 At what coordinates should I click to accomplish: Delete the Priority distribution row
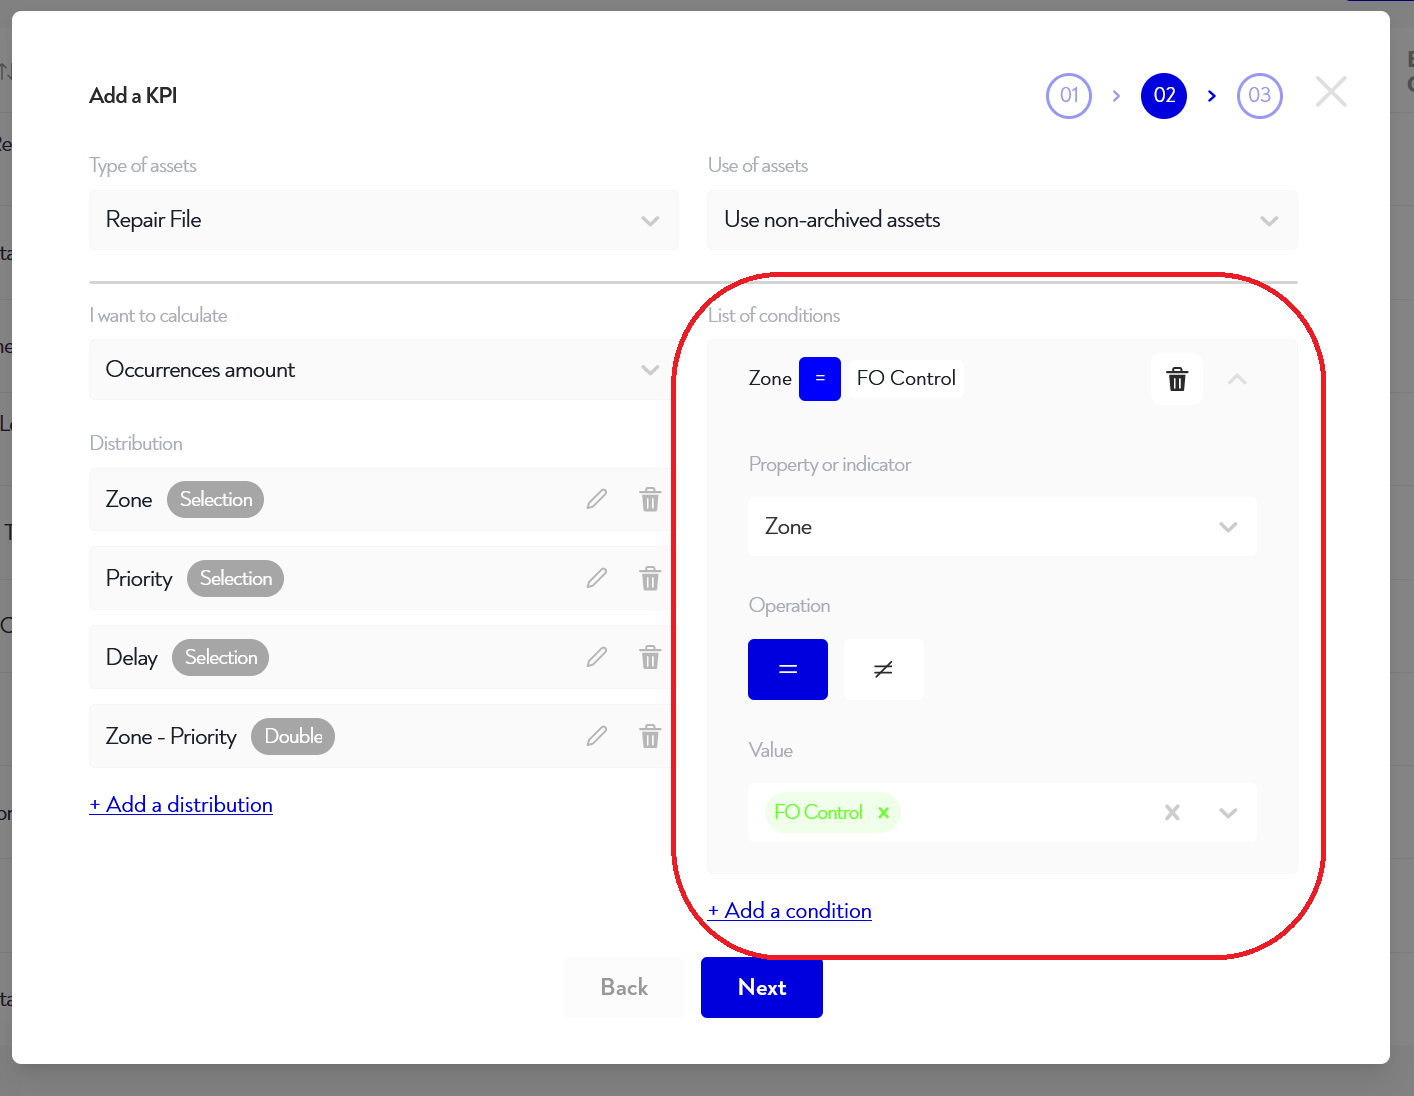(x=650, y=578)
